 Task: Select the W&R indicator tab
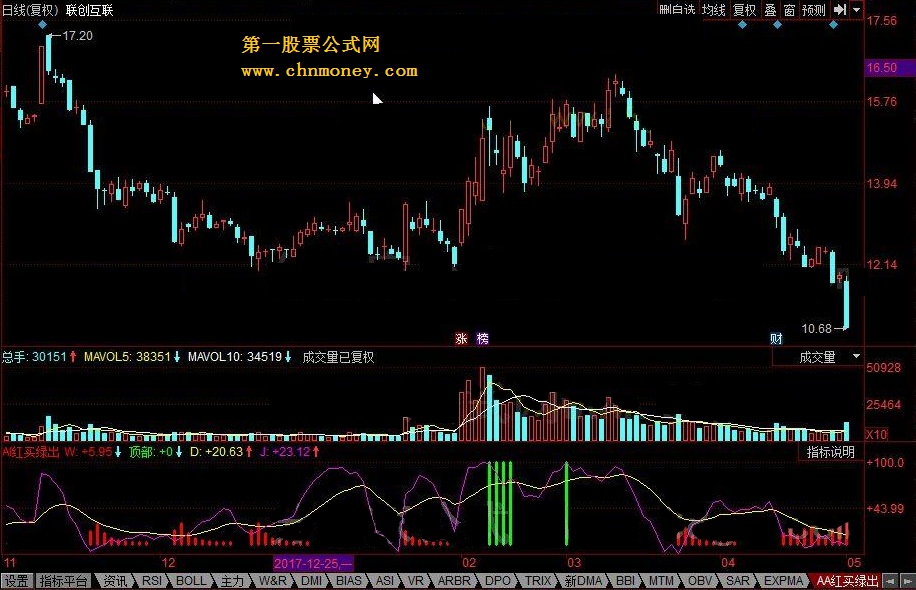tap(272, 581)
